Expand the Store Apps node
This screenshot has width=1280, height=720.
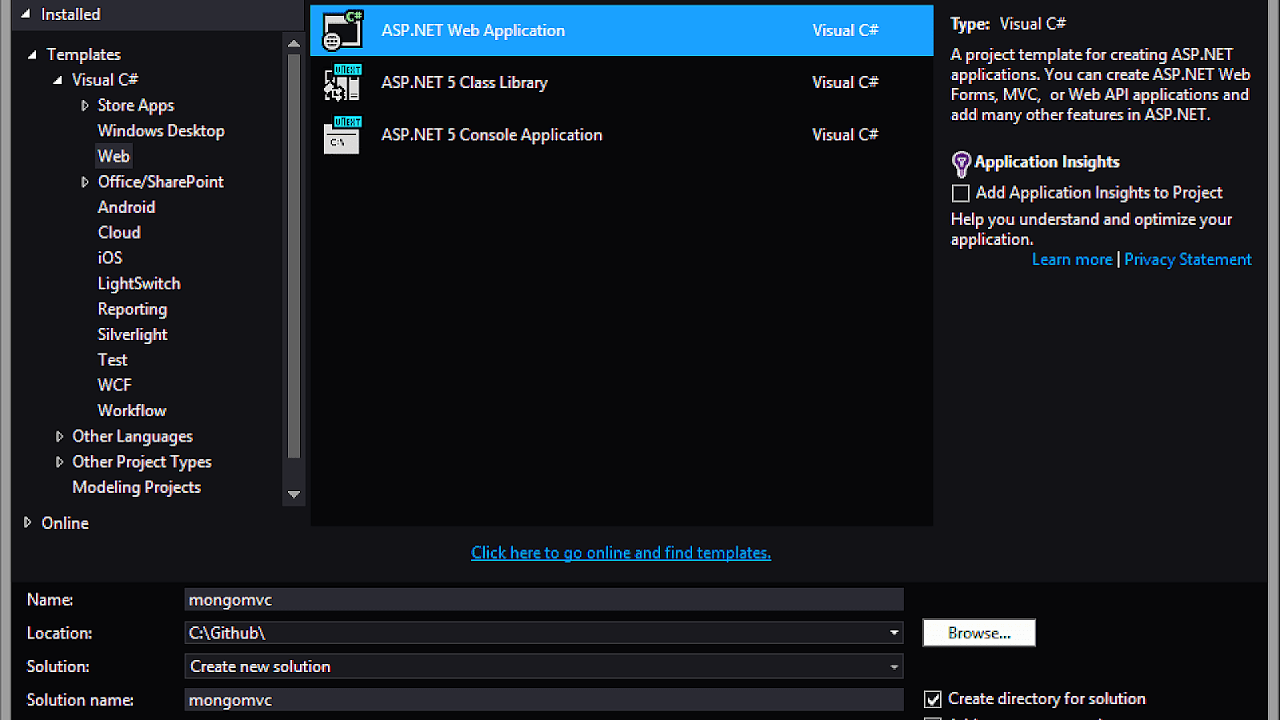(85, 105)
